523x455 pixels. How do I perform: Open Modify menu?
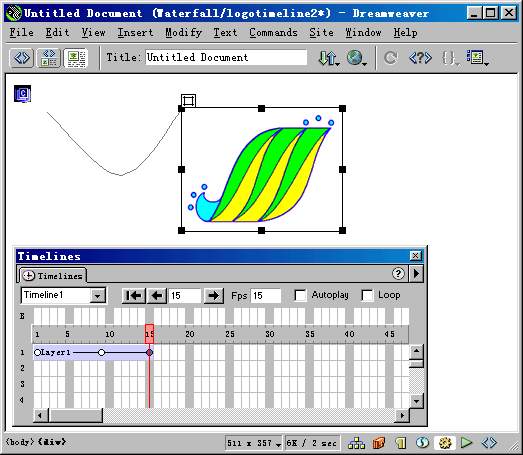pyautogui.click(x=184, y=32)
